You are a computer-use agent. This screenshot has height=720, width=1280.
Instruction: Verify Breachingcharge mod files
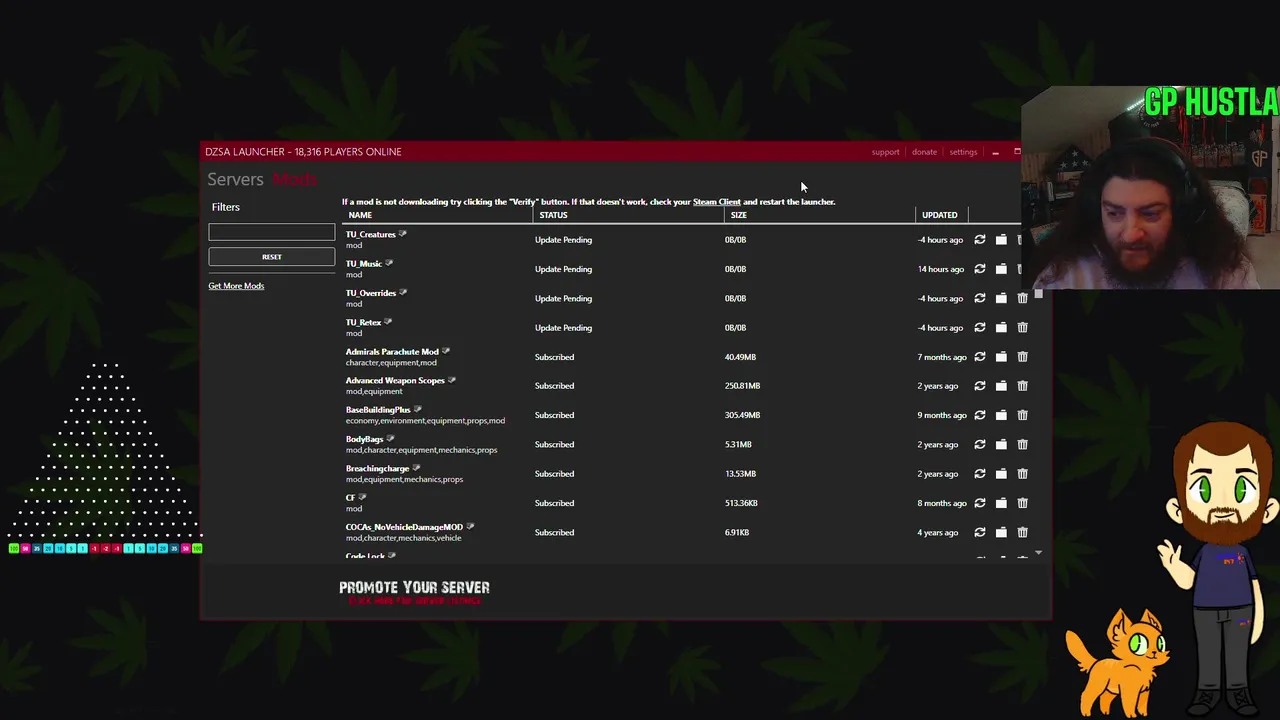(980, 474)
